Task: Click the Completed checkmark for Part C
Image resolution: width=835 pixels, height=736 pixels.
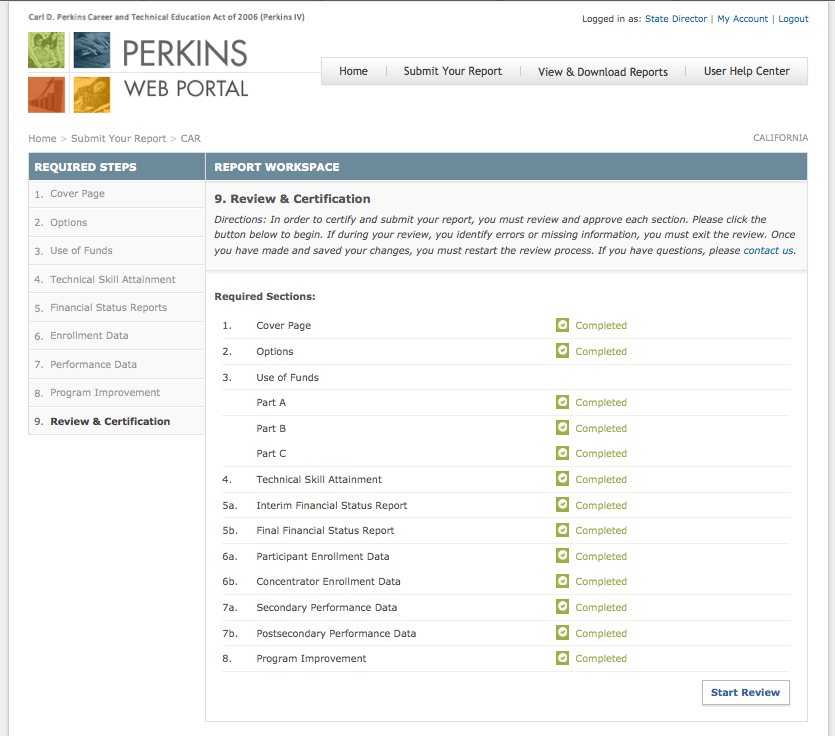Action: [x=562, y=453]
